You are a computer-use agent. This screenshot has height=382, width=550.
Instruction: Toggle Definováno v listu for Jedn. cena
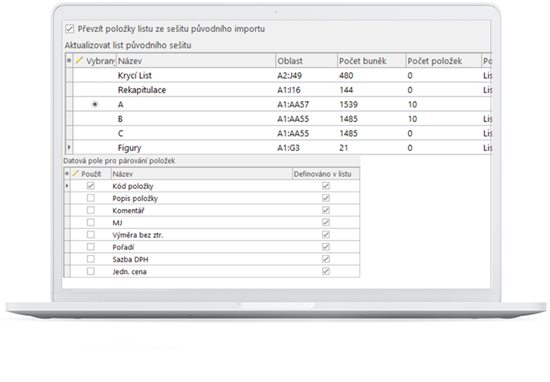[326, 271]
